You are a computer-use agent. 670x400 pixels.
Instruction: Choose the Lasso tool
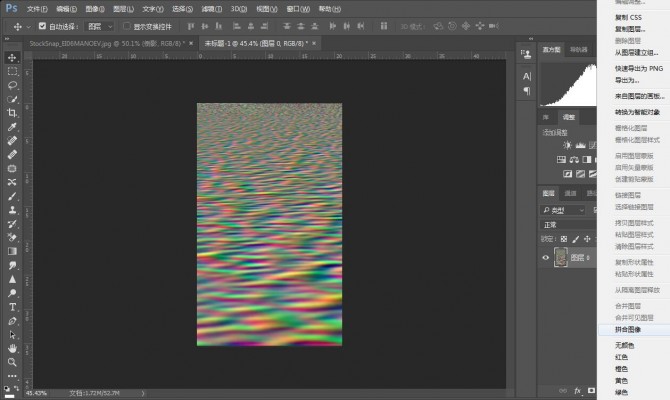point(12,86)
